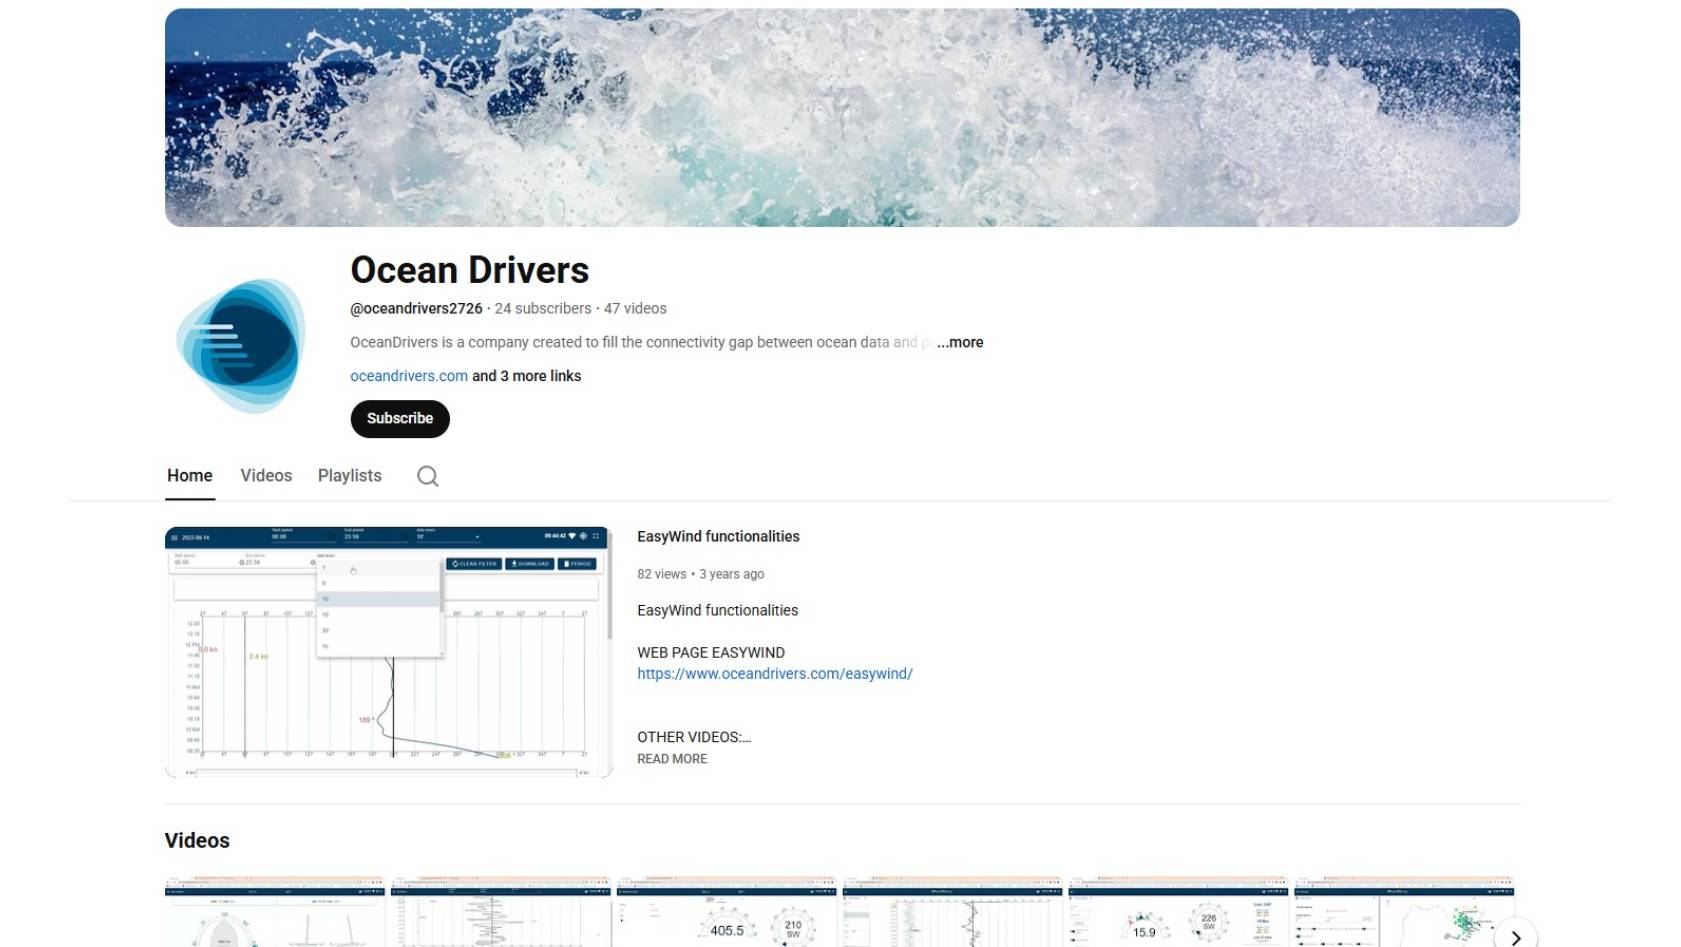The width and height of the screenshot is (1681, 947).
Task: Click the Videos section heading
Action: [197, 841]
